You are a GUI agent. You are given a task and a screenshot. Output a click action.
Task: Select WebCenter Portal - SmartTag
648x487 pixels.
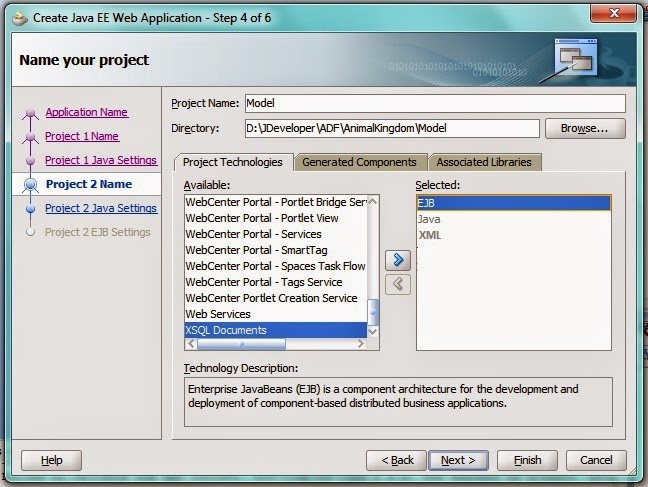(276, 251)
